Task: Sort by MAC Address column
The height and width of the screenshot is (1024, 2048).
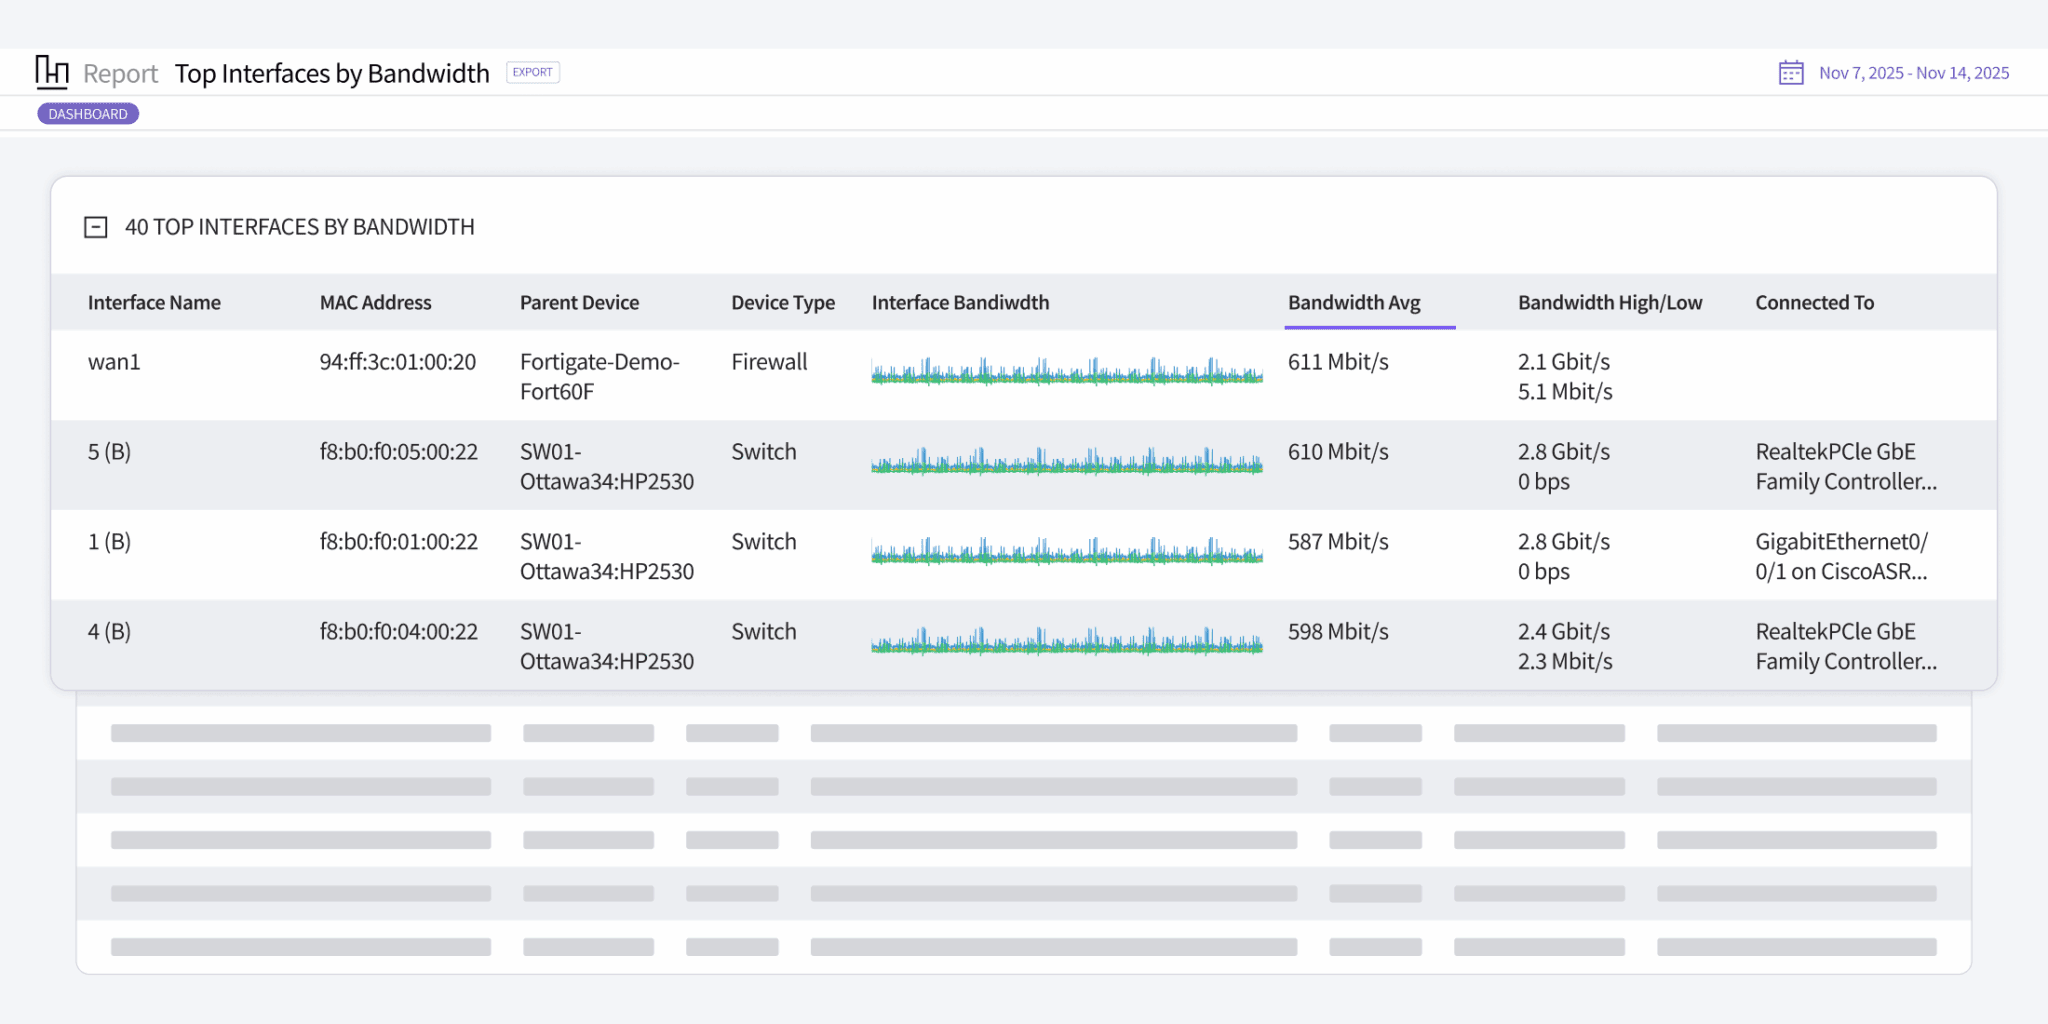Action: pyautogui.click(x=375, y=302)
